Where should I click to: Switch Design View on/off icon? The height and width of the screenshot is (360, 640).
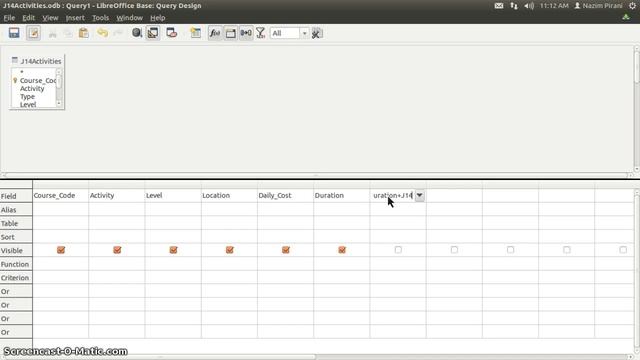tap(153, 33)
